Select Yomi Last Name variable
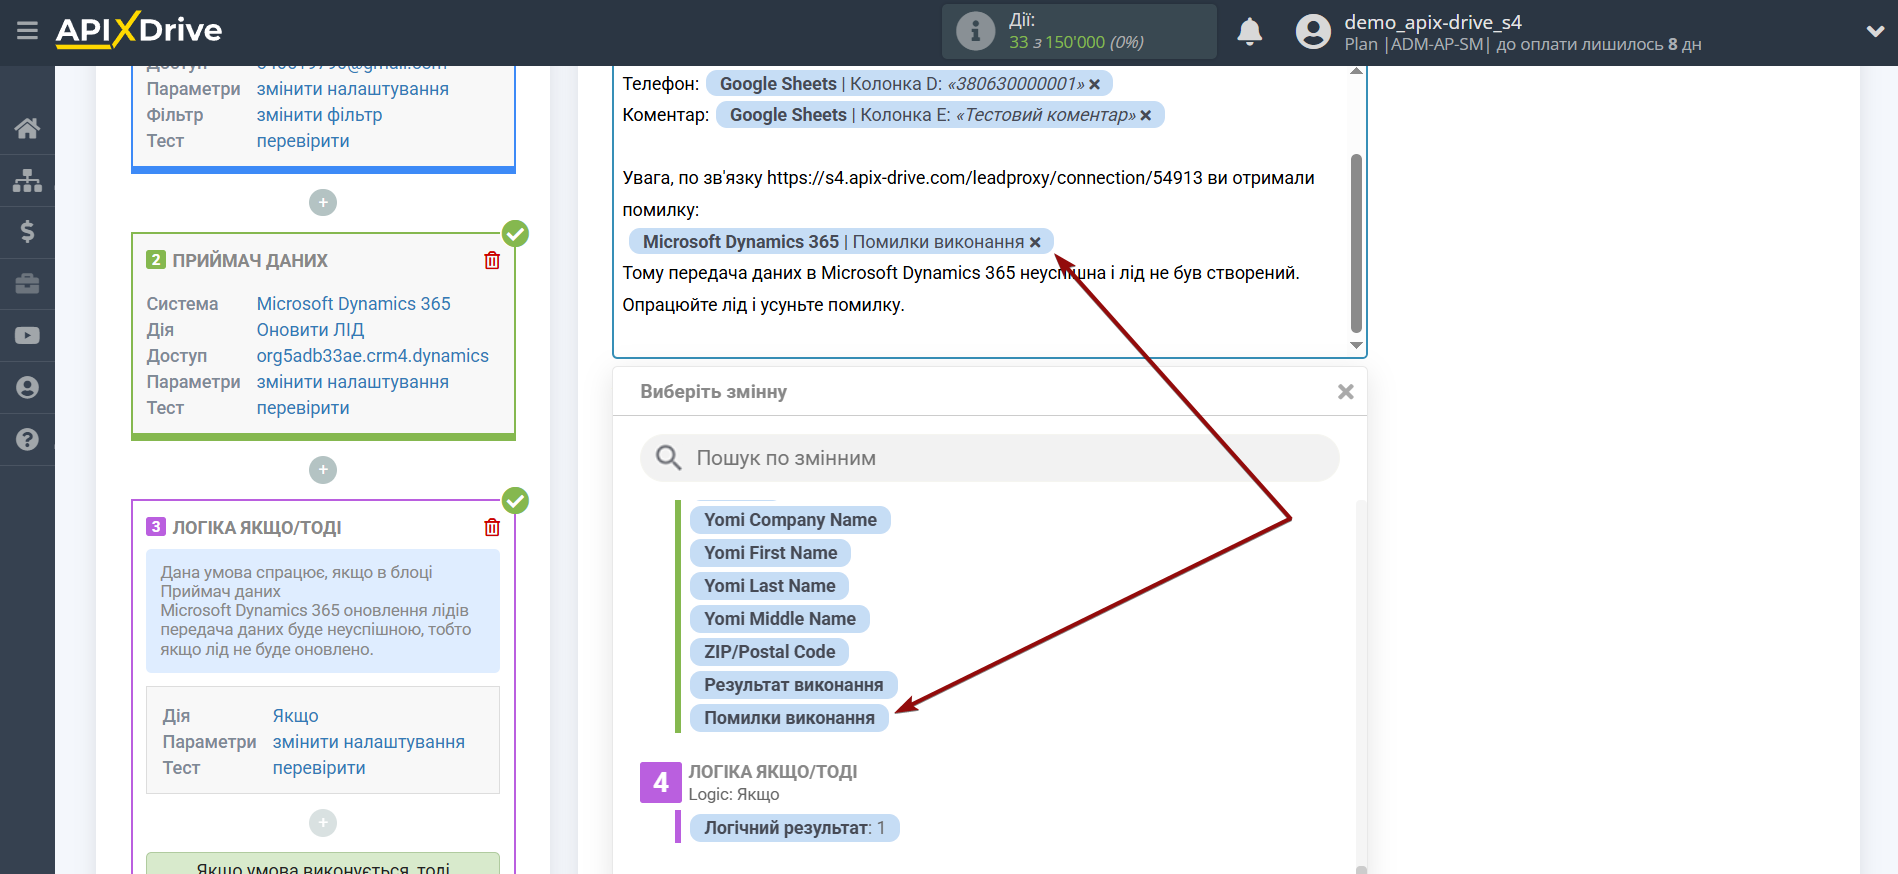Screen dimensions: 1898x874 point(769,586)
